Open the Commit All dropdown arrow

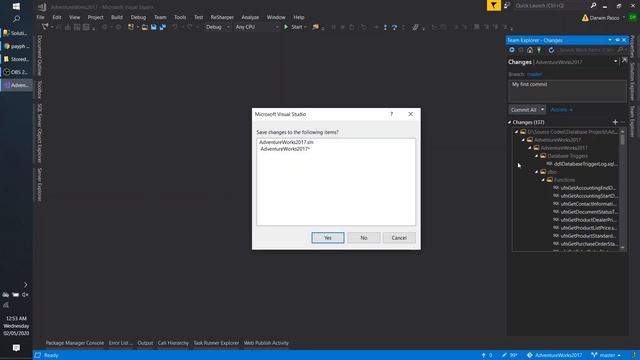(x=542, y=110)
